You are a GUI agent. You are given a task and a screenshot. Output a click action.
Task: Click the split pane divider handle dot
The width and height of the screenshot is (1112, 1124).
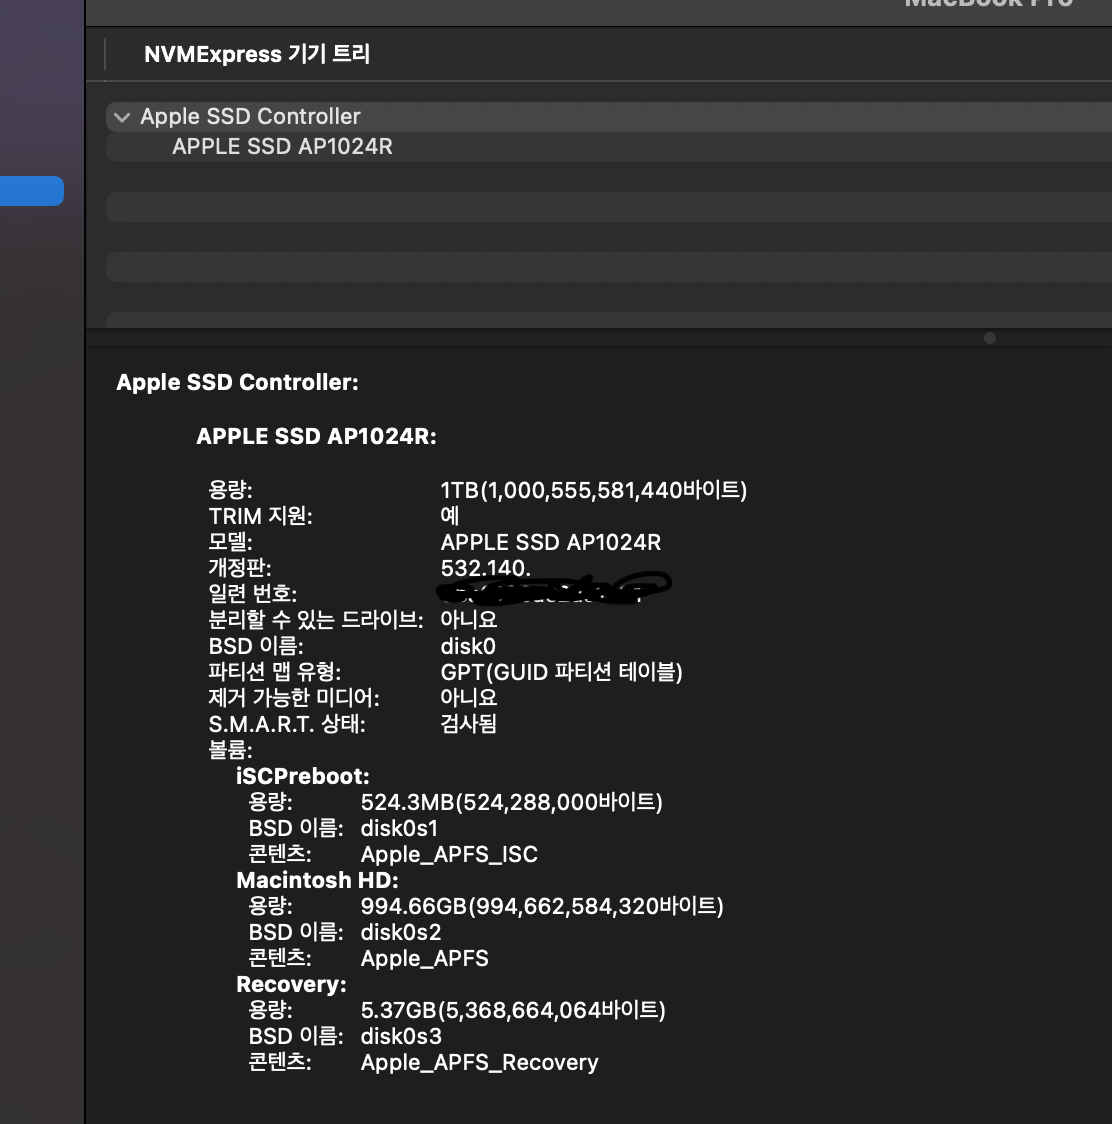(x=989, y=338)
